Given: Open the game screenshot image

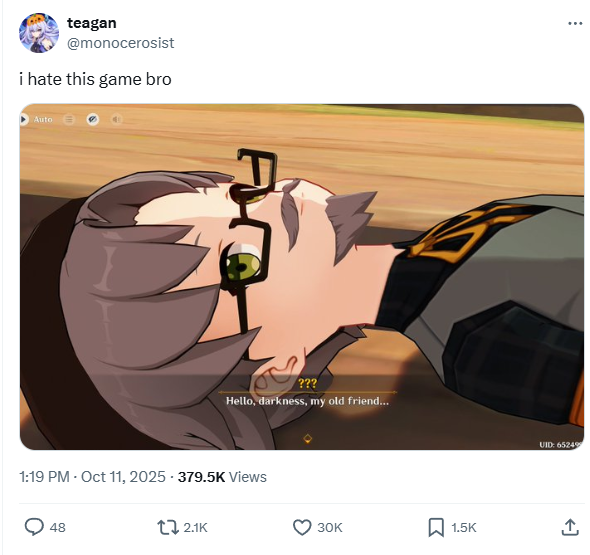Looking at the screenshot, I should (x=302, y=277).
